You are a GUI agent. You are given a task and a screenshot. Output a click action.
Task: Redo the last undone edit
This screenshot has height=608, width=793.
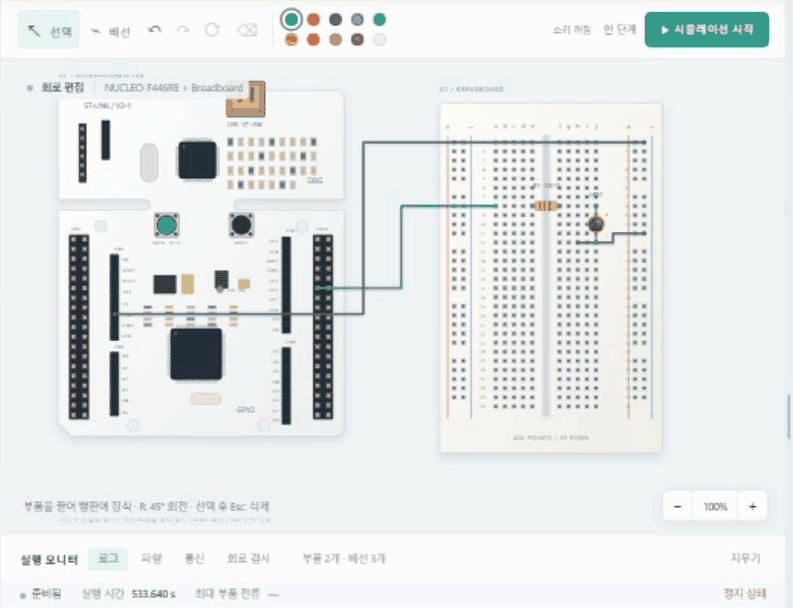[183, 30]
